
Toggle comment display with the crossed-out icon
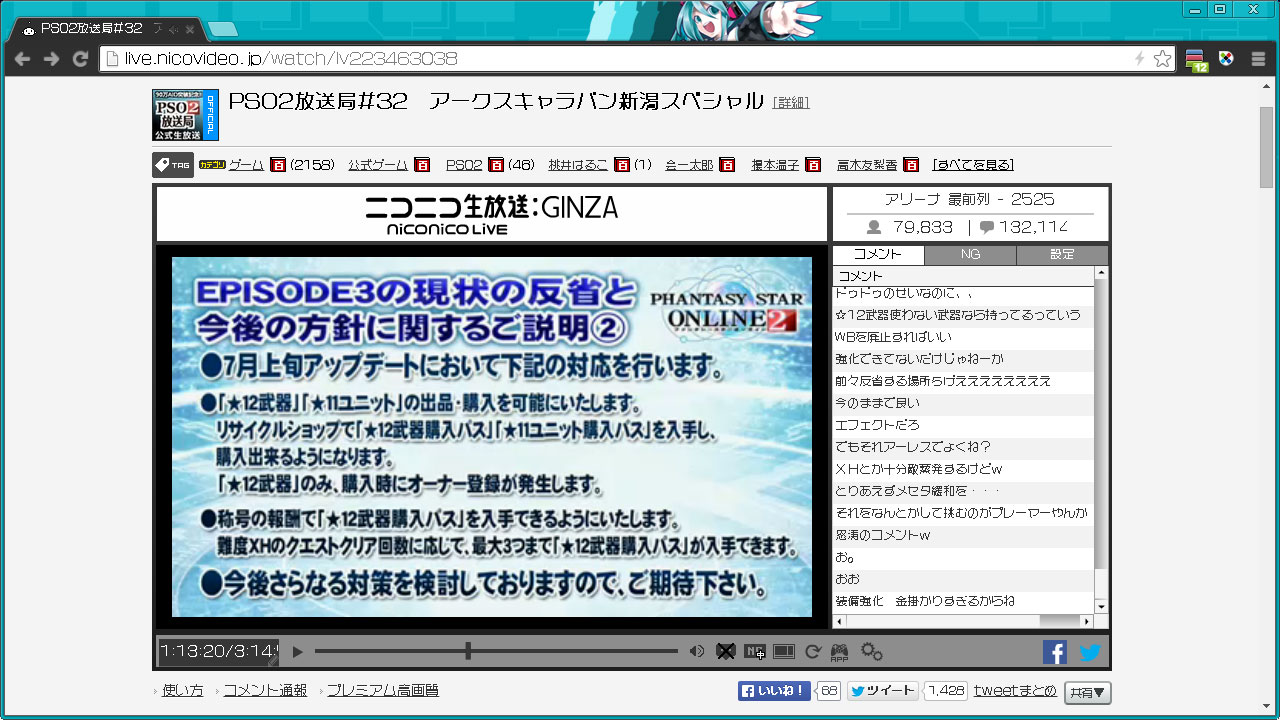pyautogui.click(x=725, y=652)
